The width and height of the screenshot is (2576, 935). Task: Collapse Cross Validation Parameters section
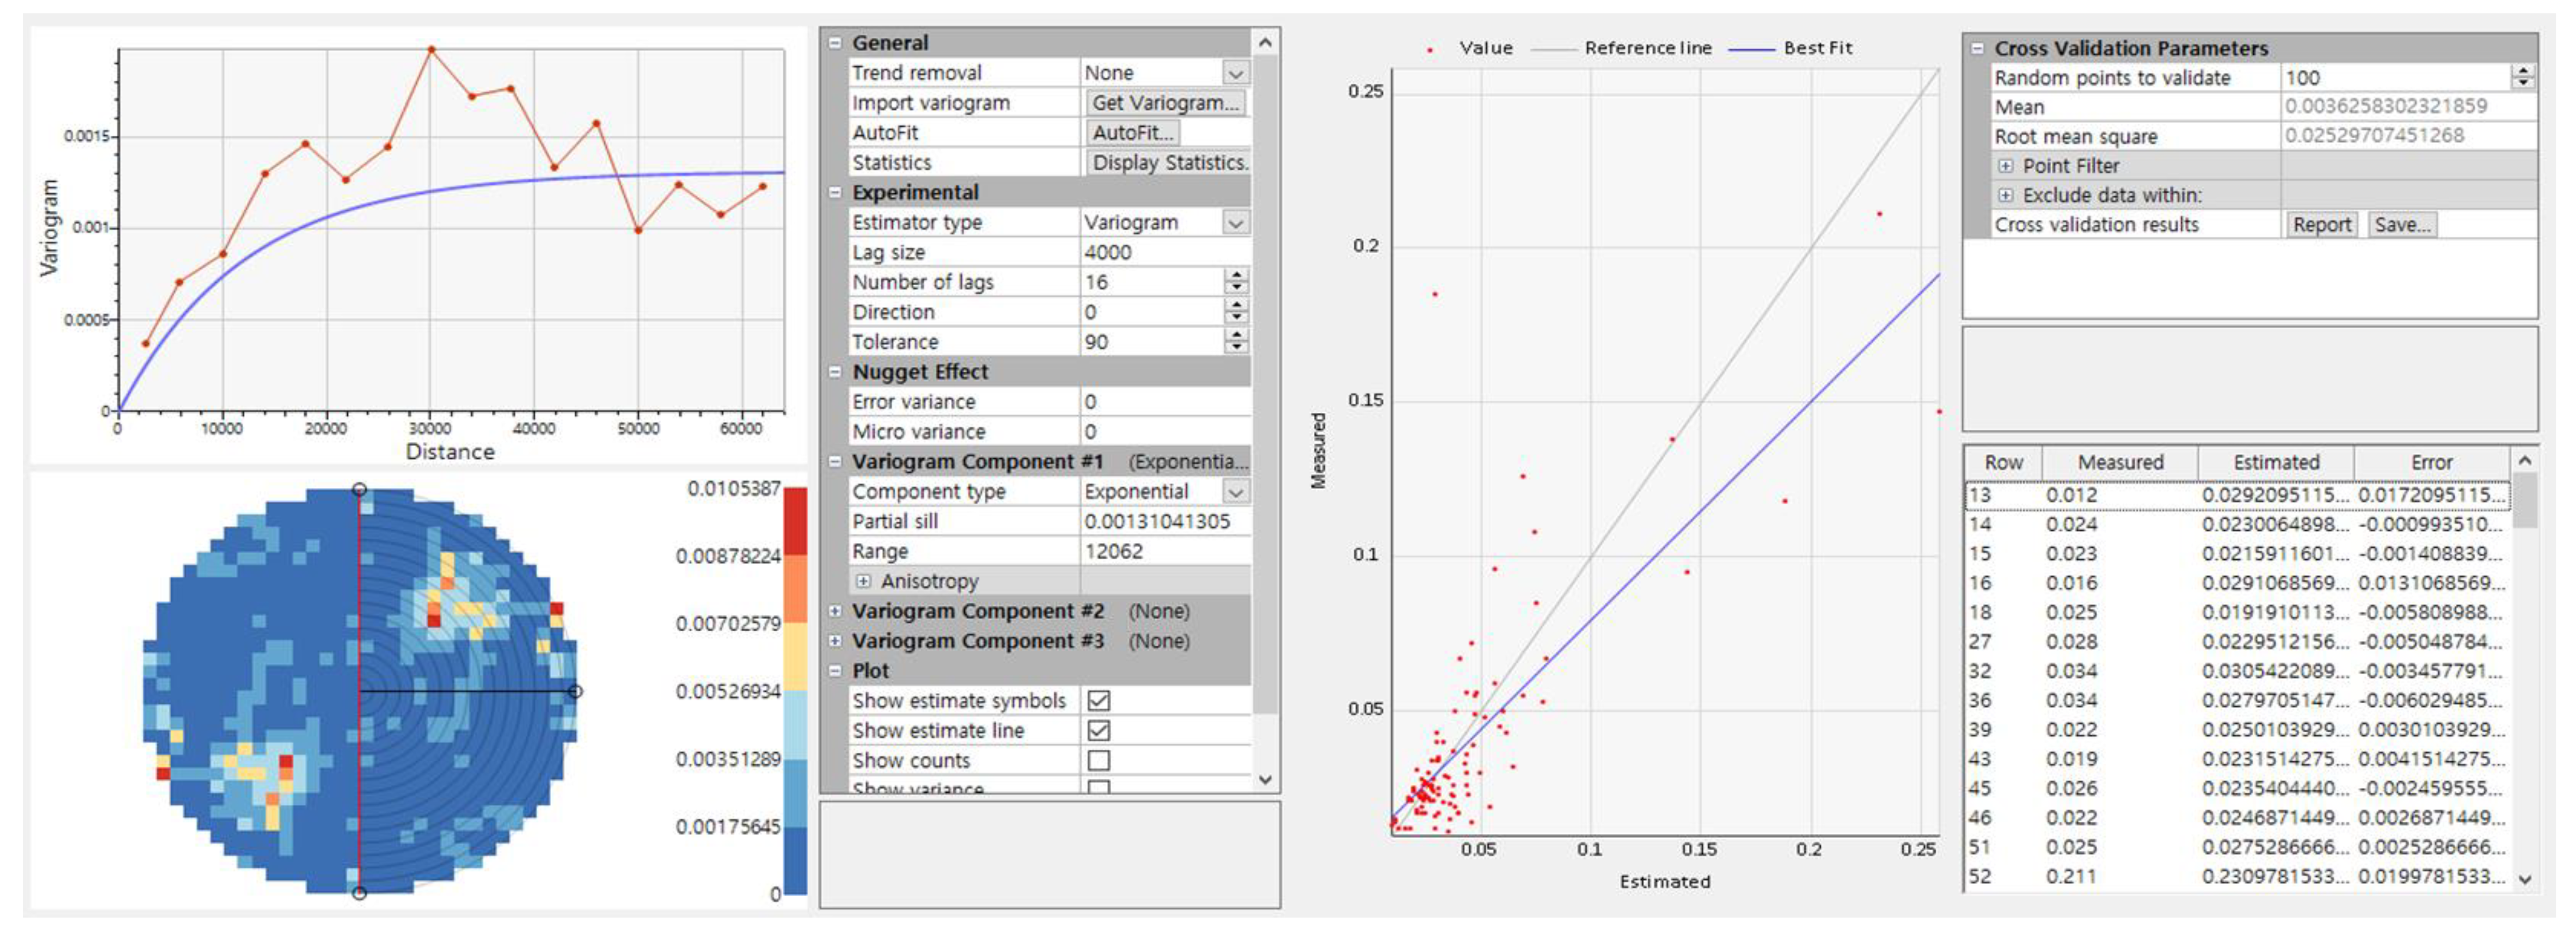[1977, 48]
